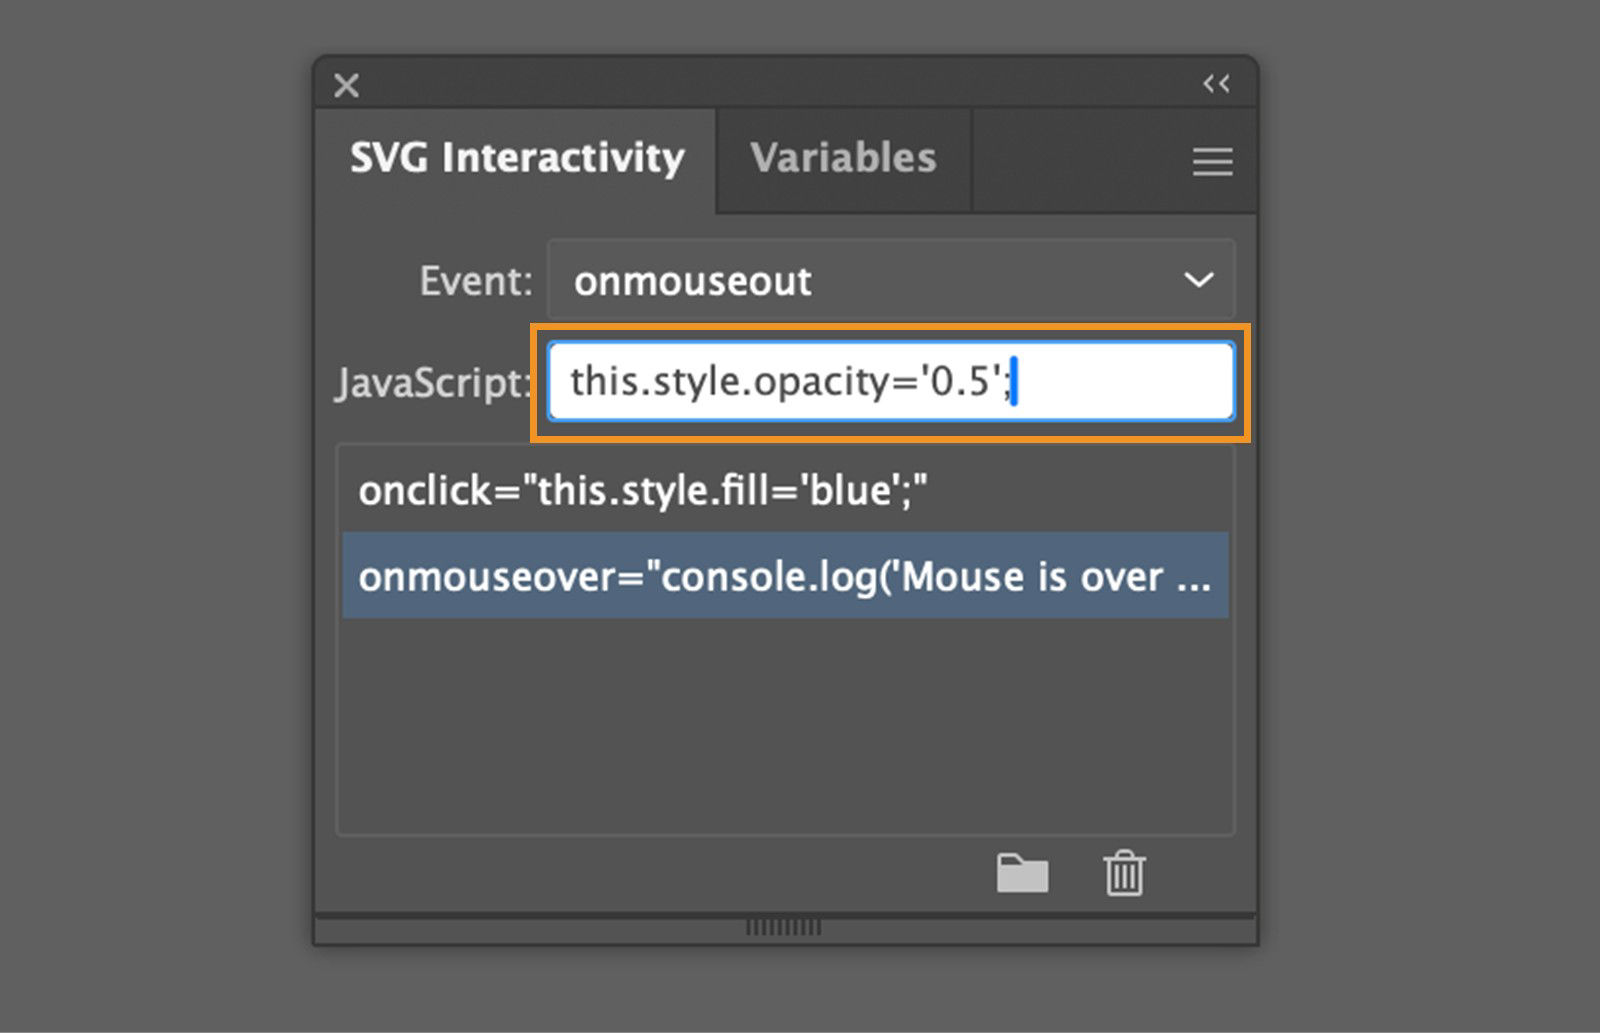This screenshot has height=1033, width=1600.
Task: Click the JavaScript label
Action: pos(430,383)
